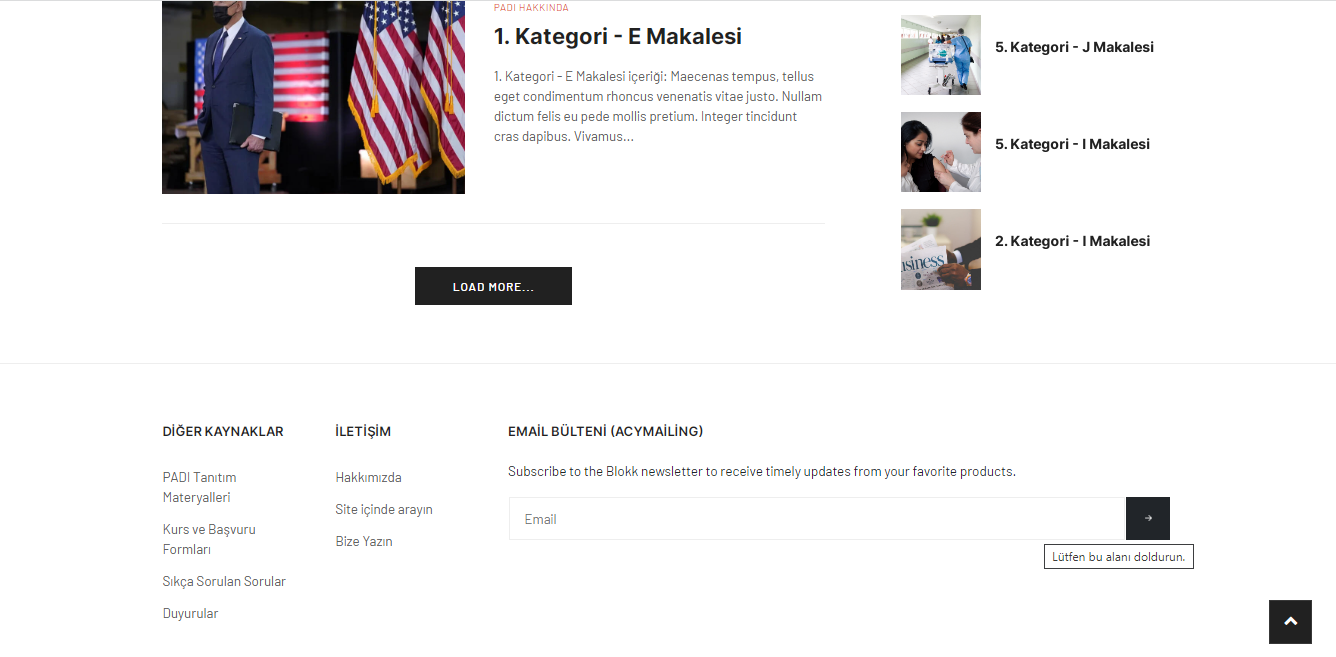Open the business newspaper thumbnail

coord(940,249)
